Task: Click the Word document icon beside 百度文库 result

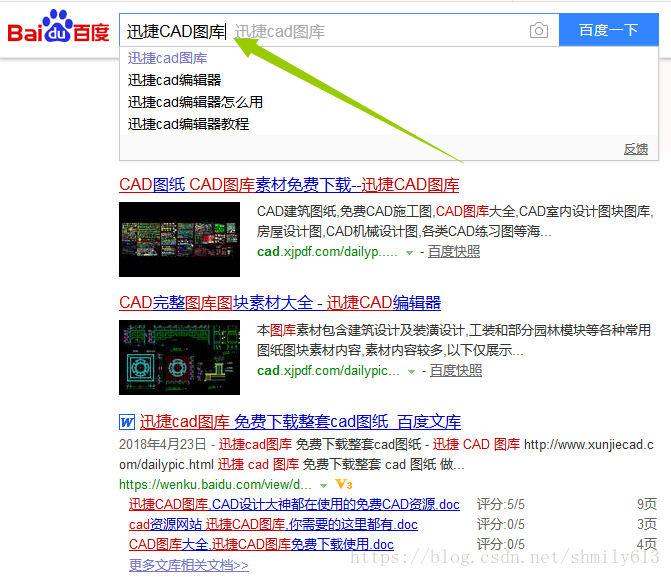Action: pos(127,422)
